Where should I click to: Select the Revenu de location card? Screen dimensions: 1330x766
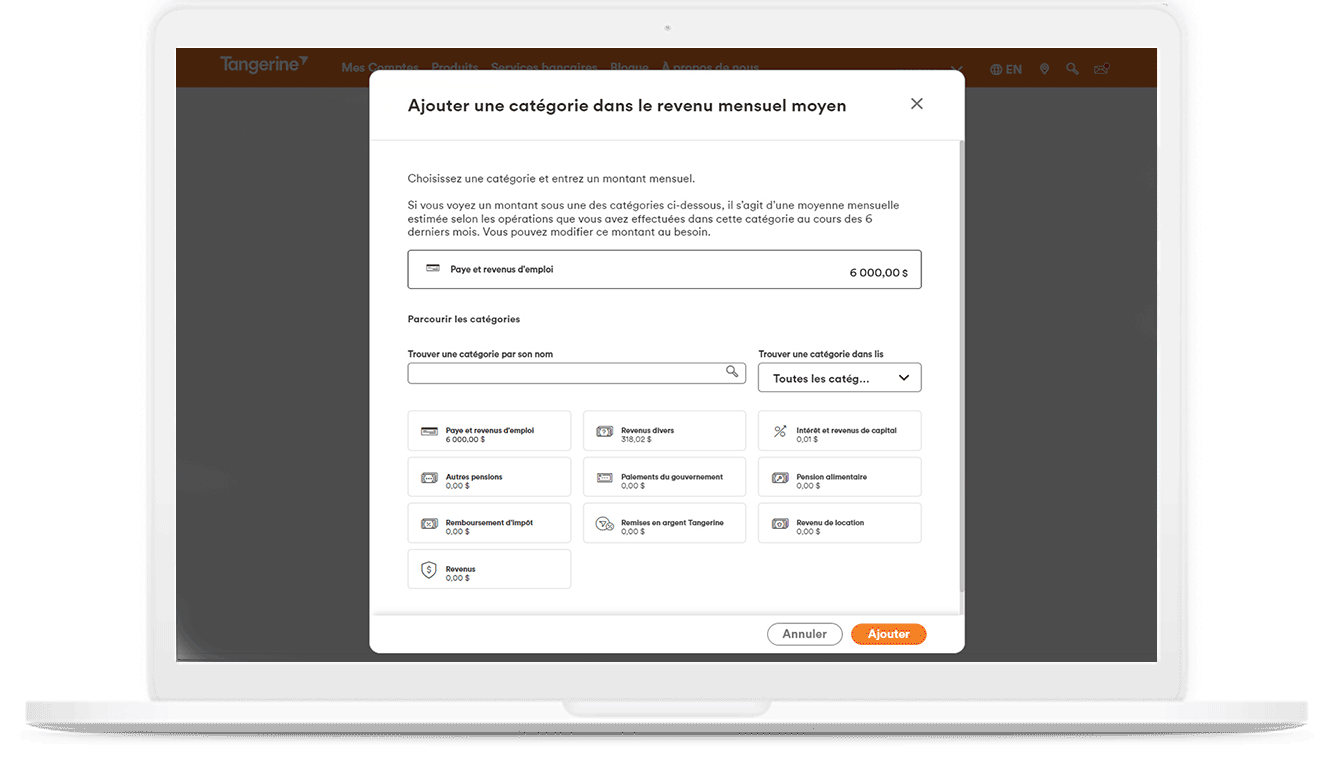point(840,523)
